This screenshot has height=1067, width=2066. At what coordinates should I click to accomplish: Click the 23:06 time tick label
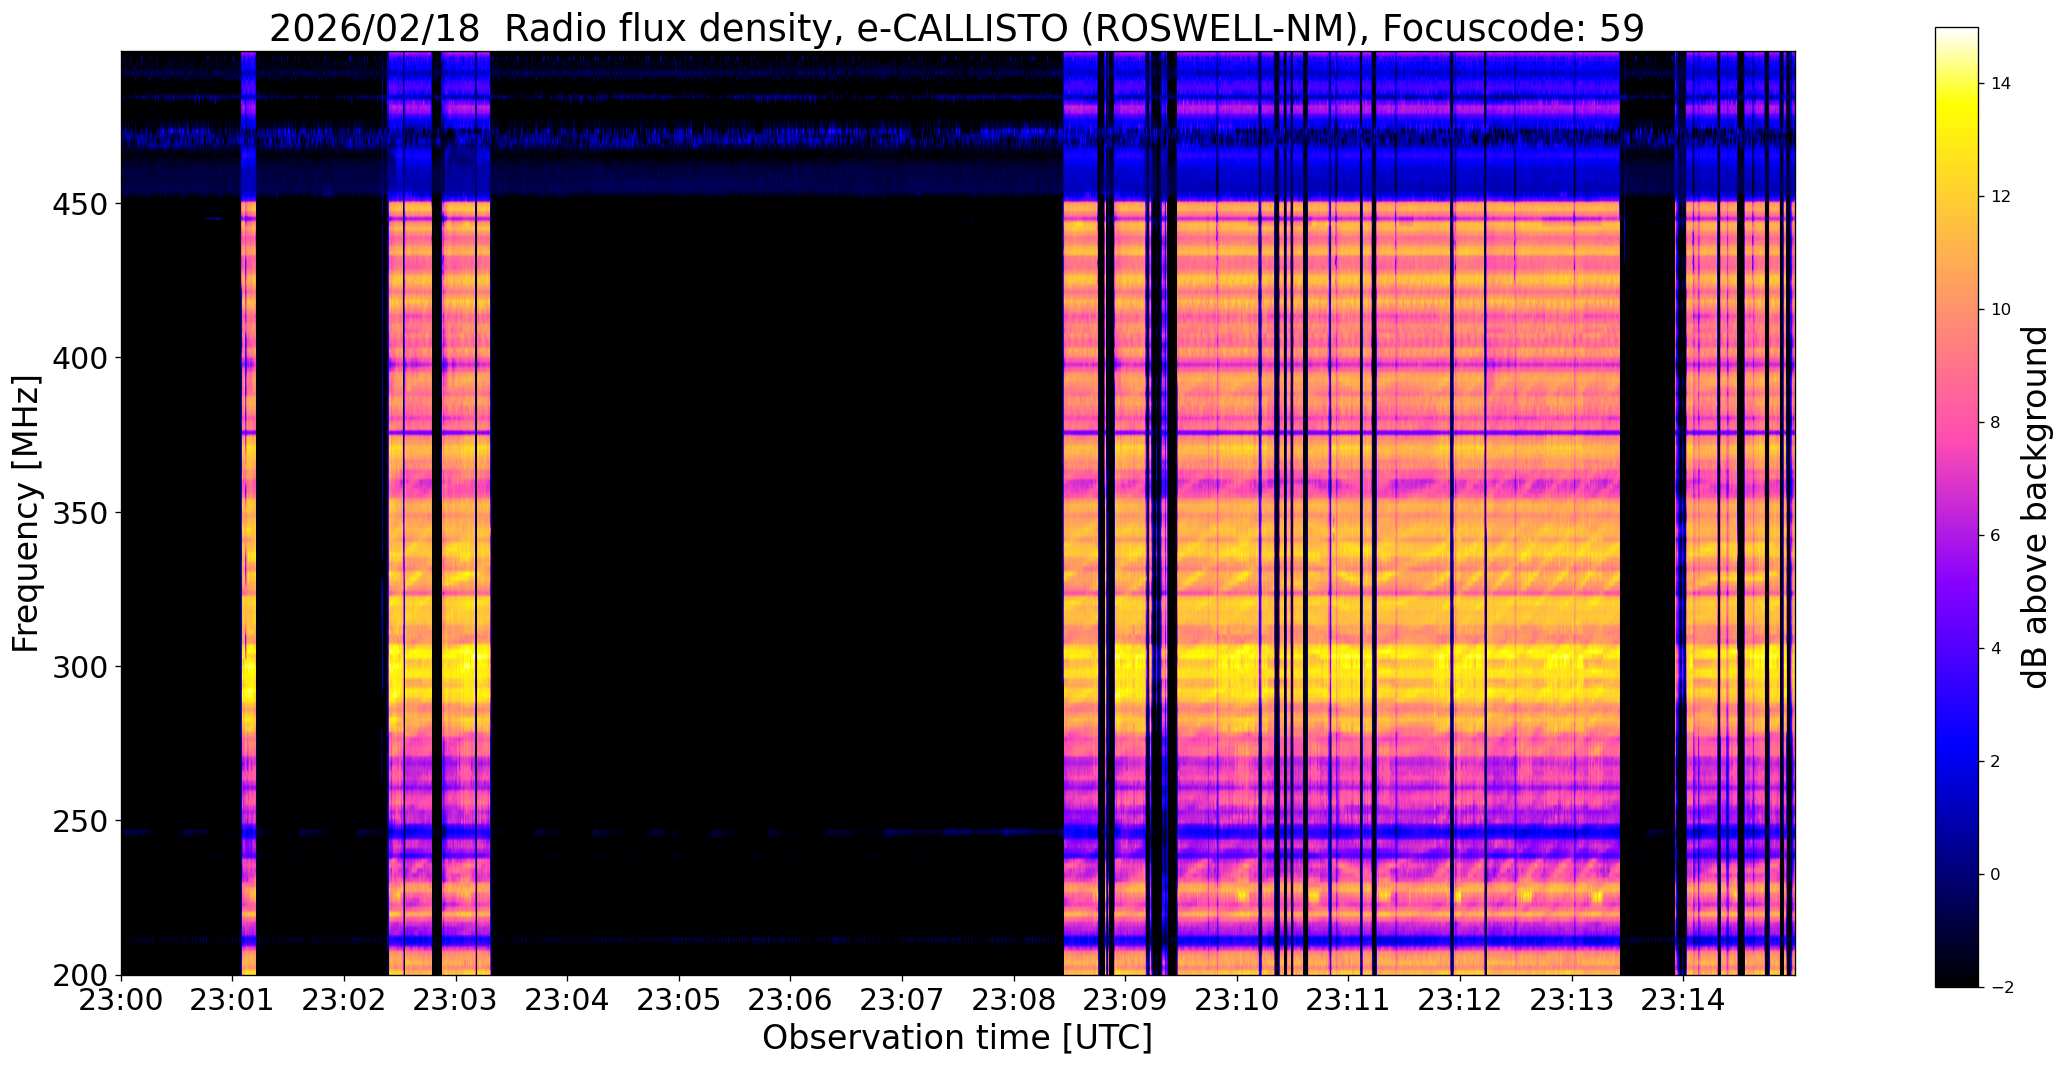[791, 1000]
